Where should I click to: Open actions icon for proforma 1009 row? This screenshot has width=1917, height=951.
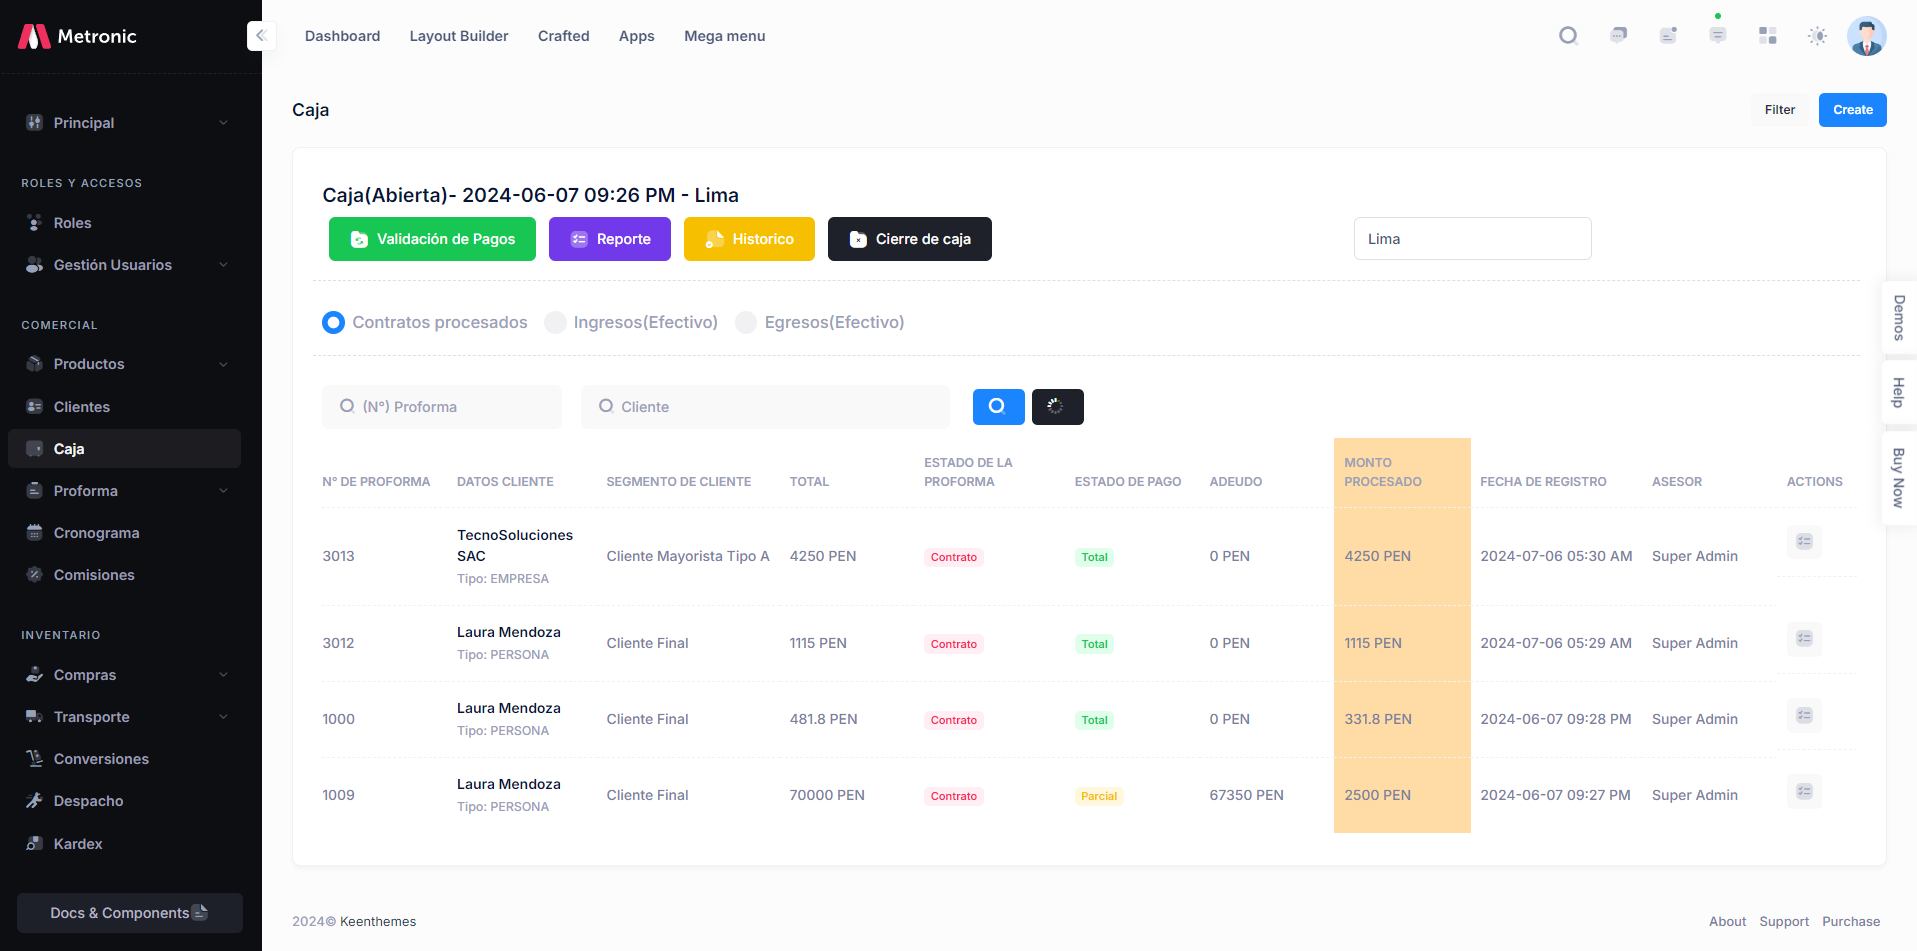(1804, 792)
